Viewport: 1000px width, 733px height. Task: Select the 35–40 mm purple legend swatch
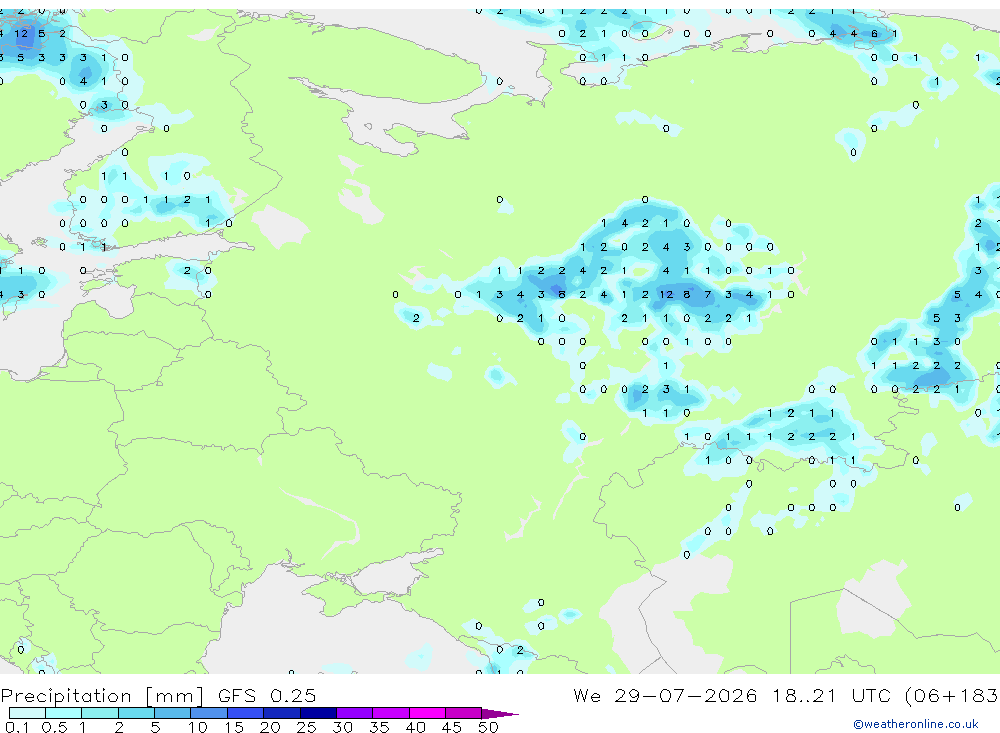tap(390, 713)
